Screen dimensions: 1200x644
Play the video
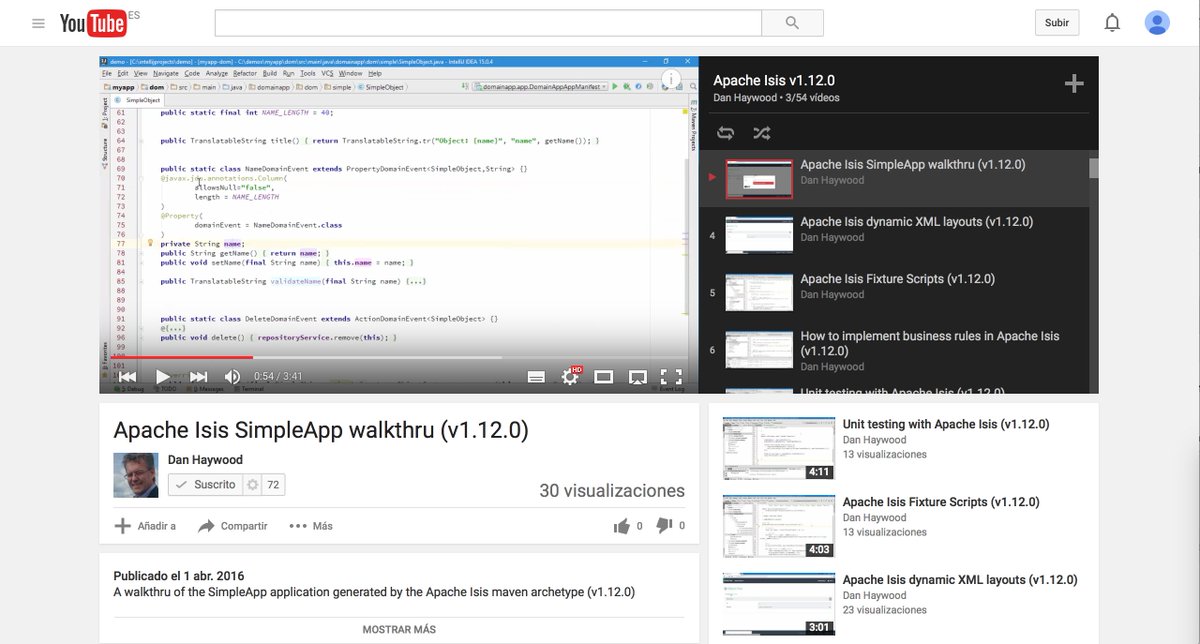(162, 377)
